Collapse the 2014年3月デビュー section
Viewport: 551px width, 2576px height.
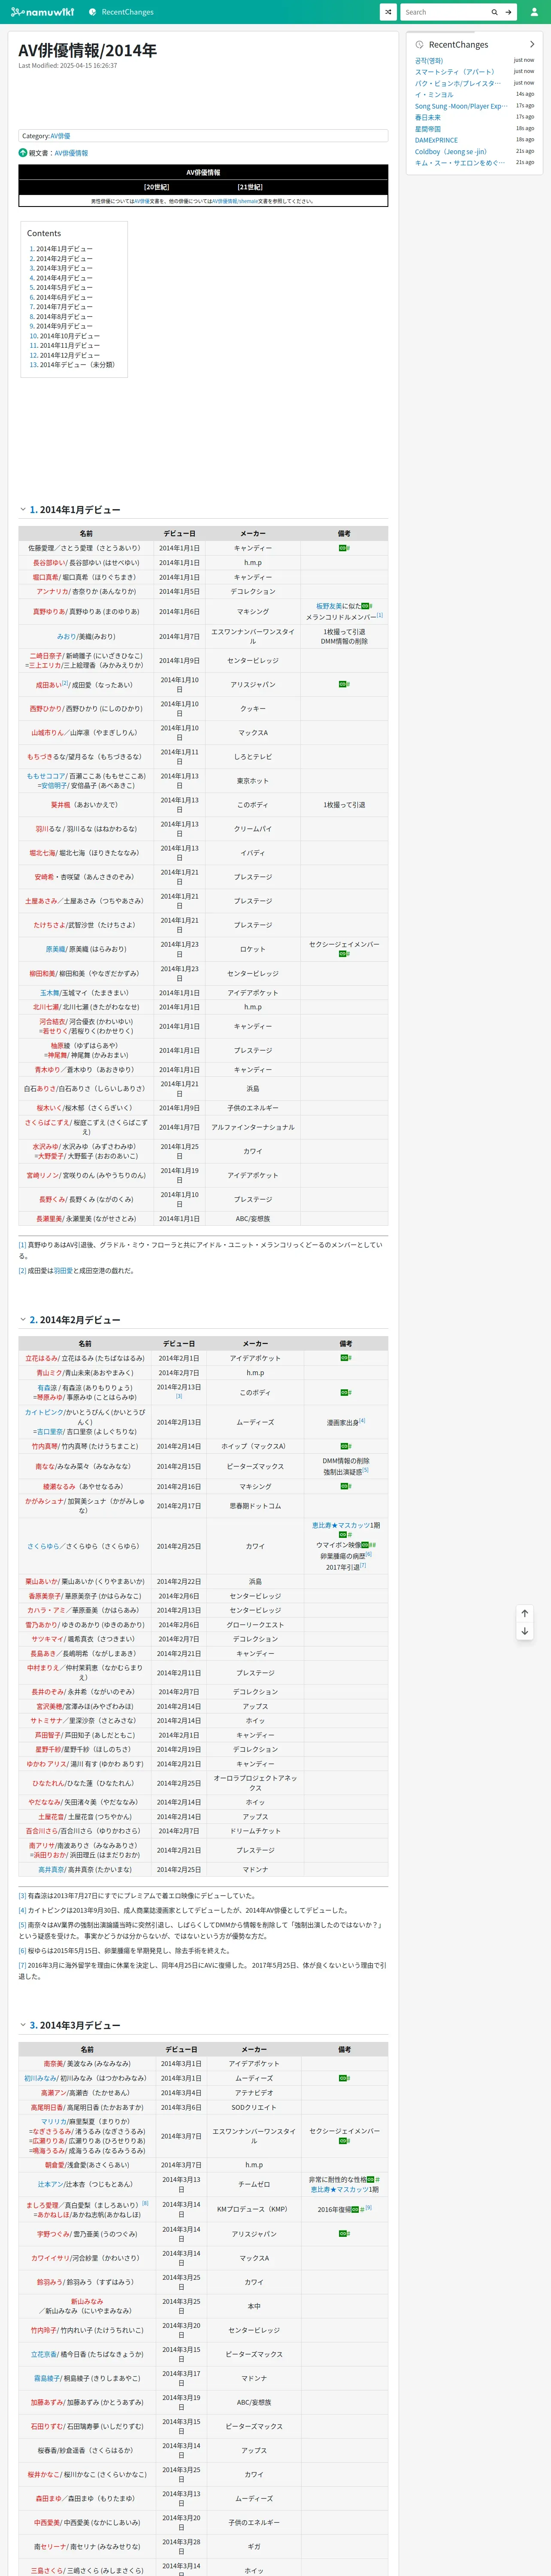23,2025
